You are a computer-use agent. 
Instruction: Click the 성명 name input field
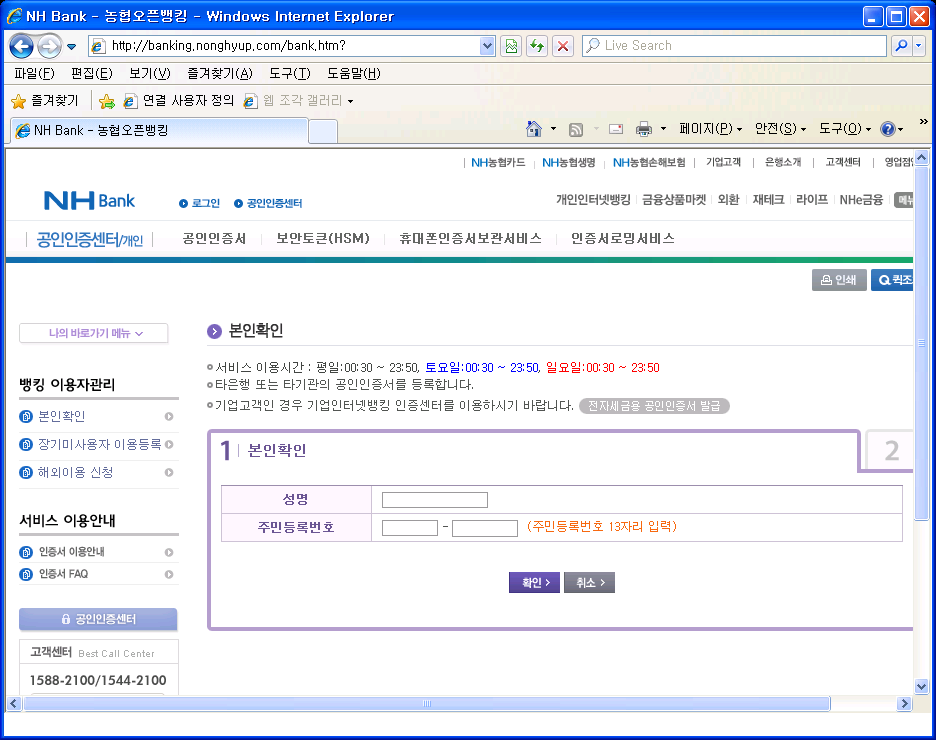435,500
